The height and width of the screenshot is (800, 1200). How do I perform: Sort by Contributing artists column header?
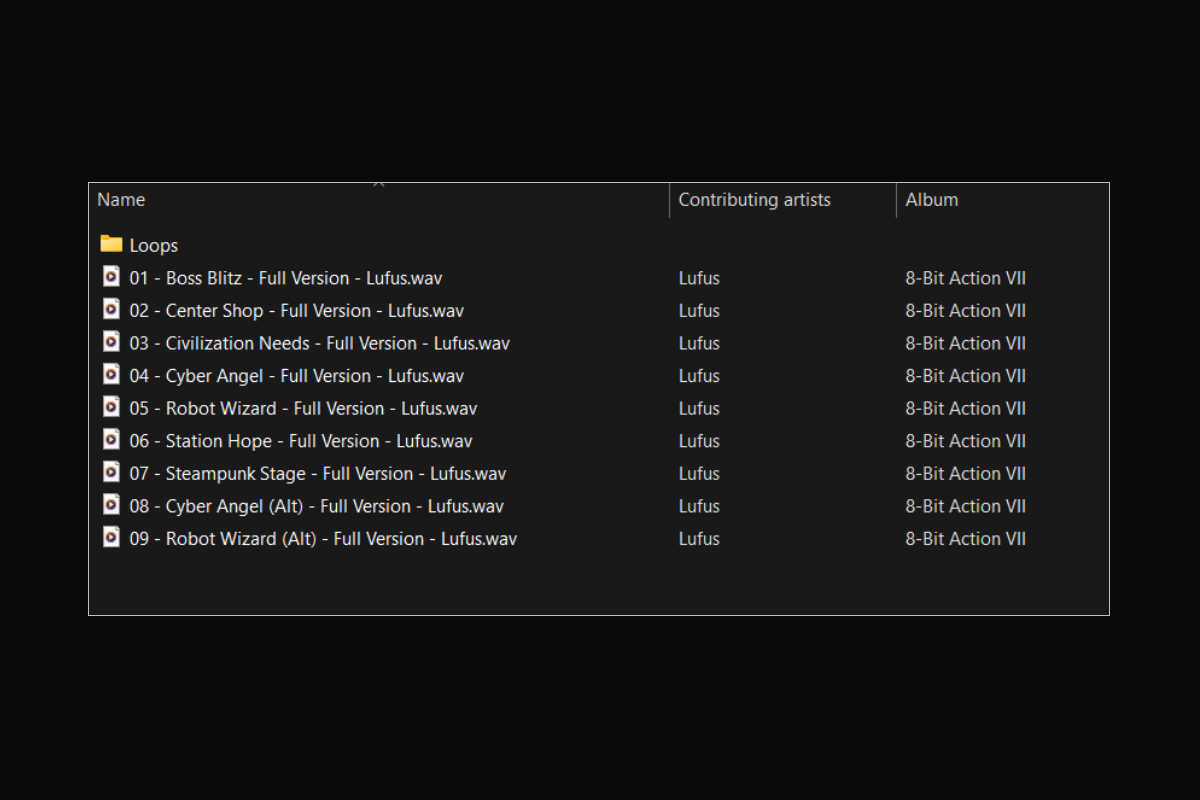pos(754,200)
